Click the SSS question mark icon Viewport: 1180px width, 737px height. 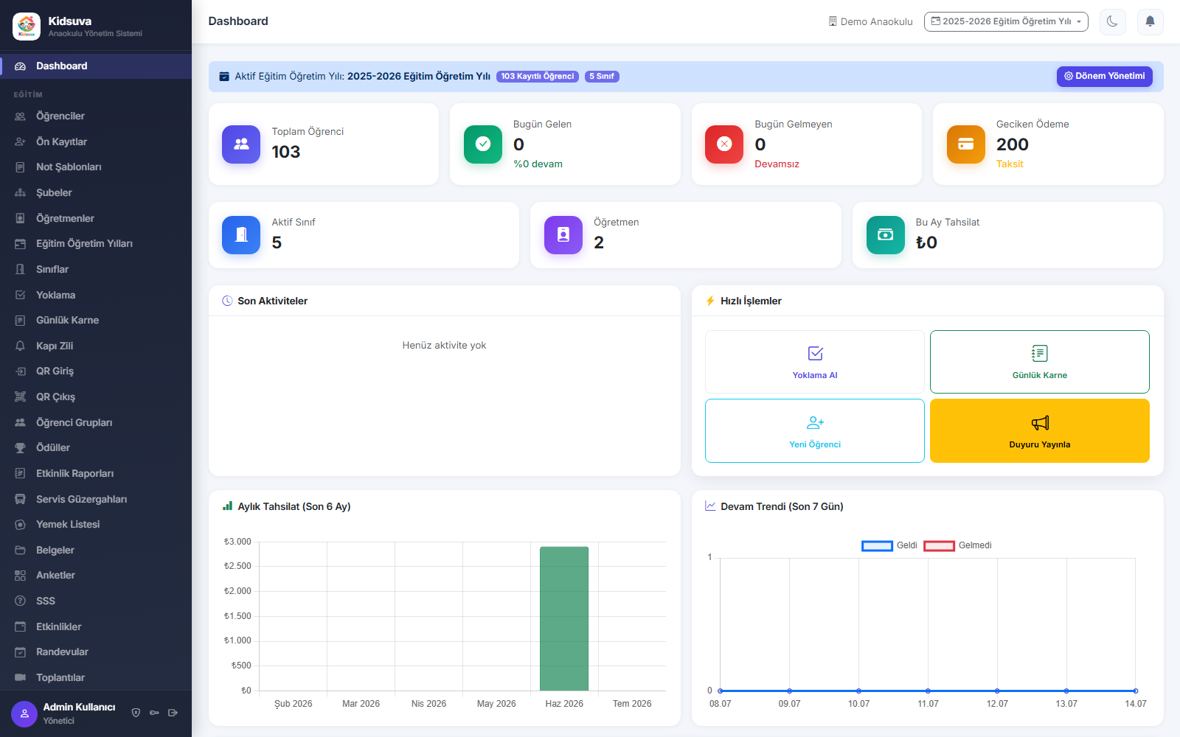[x=20, y=601]
